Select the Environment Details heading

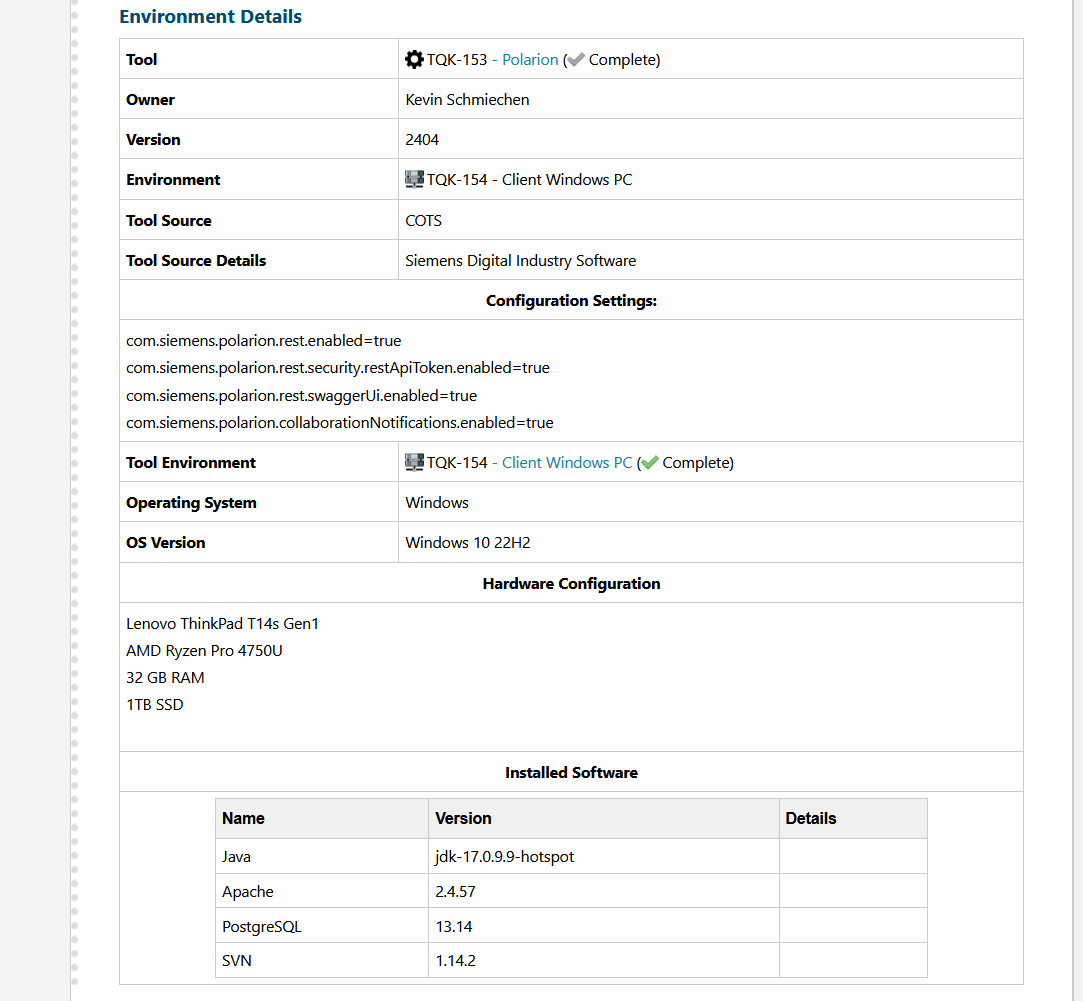[x=210, y=16]
